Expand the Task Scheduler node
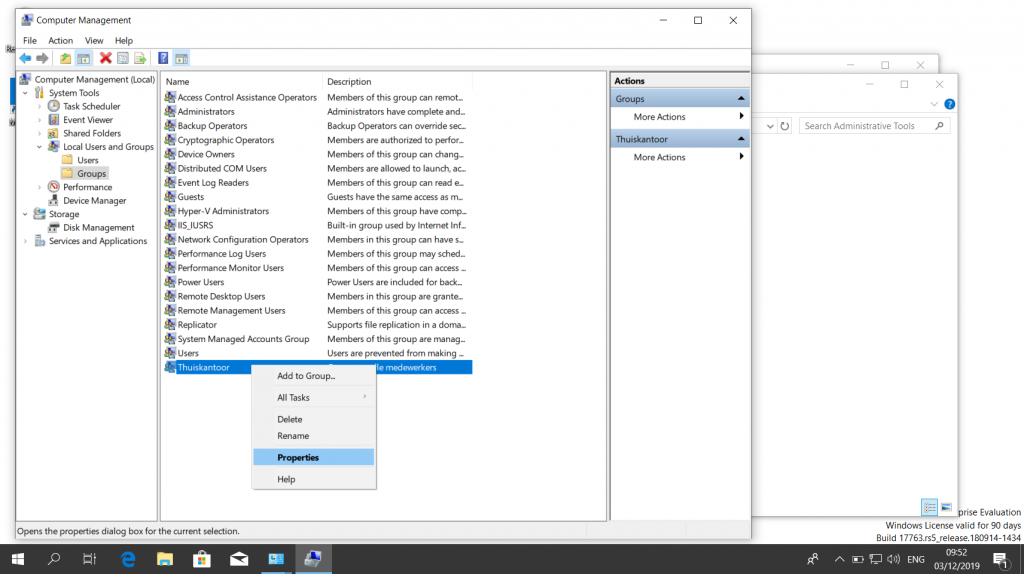This screenshot has width=1024, height=574. tap(39, 106)
